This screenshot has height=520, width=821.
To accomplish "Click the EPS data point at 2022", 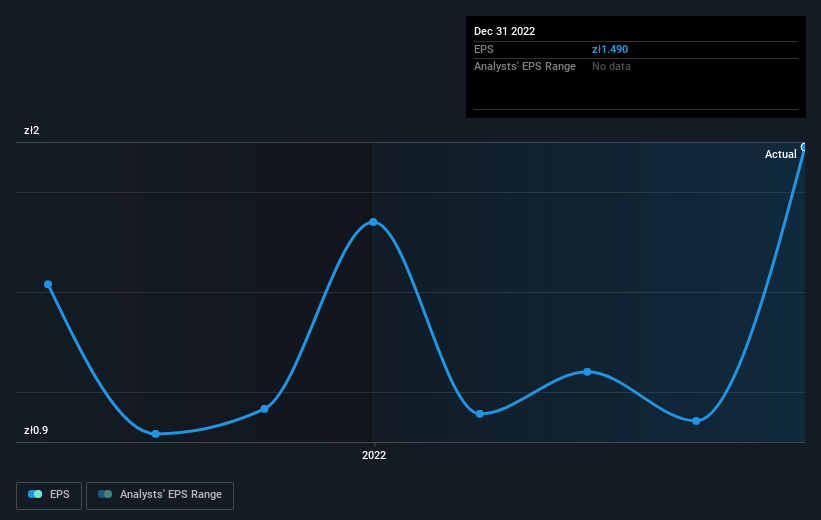I will pyautogui.click(x=373, y=222).
